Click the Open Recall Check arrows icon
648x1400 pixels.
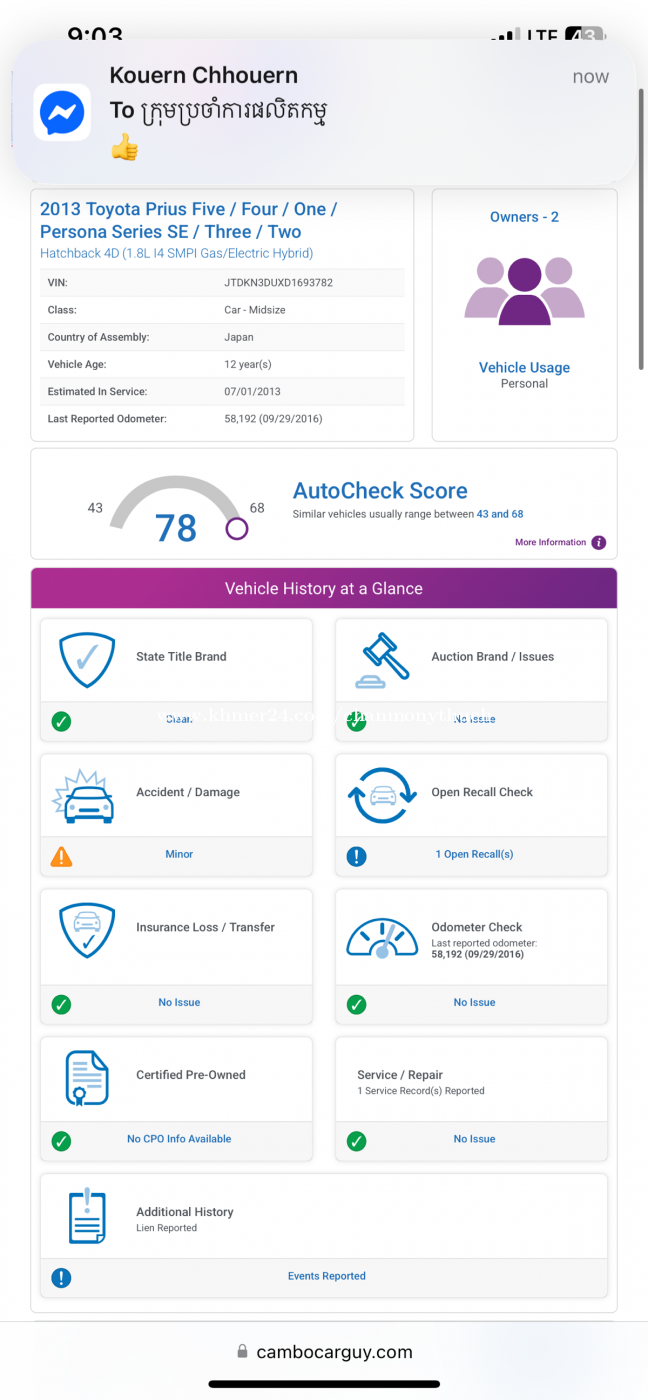point(382,795)
